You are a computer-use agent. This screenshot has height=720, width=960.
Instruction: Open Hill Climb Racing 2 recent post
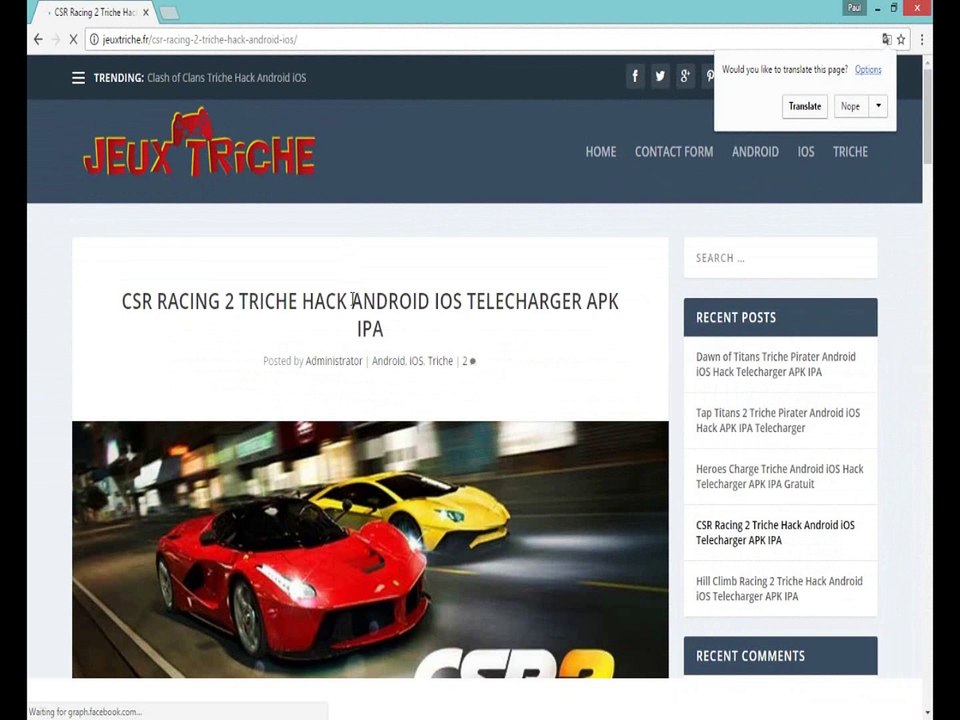coord(779,588)
